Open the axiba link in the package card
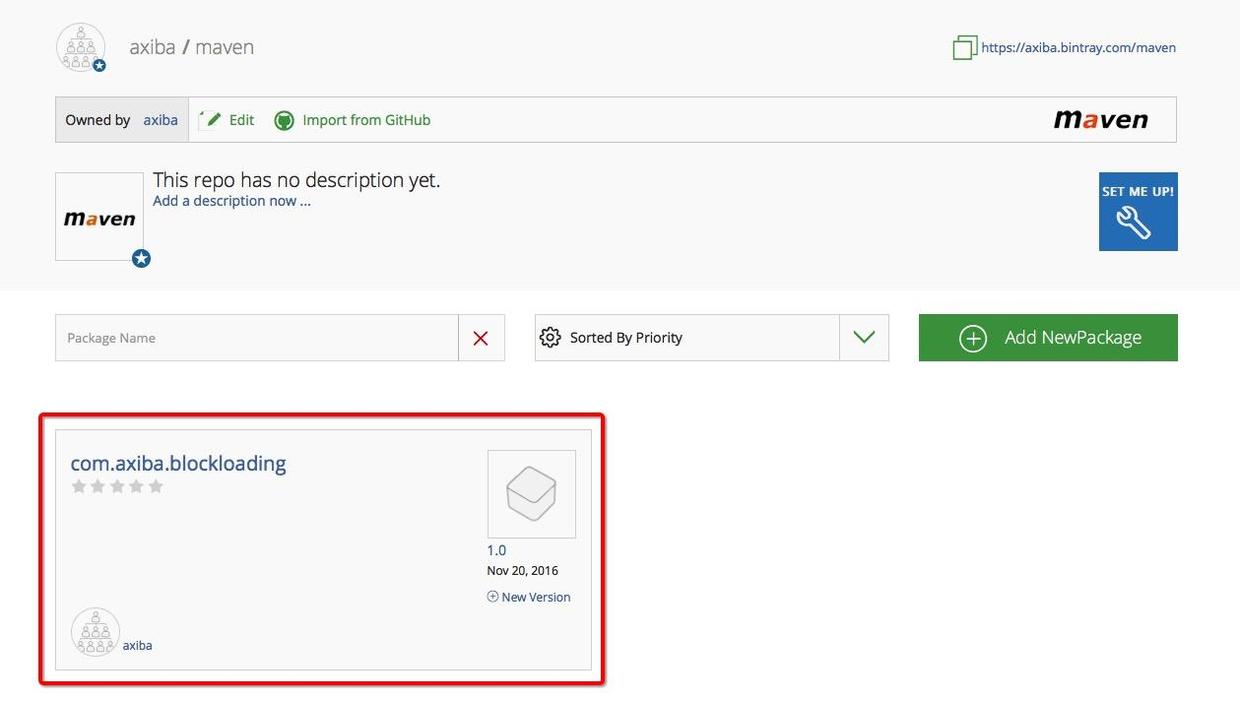1240x701 pixels. click(x=137, y=646)
